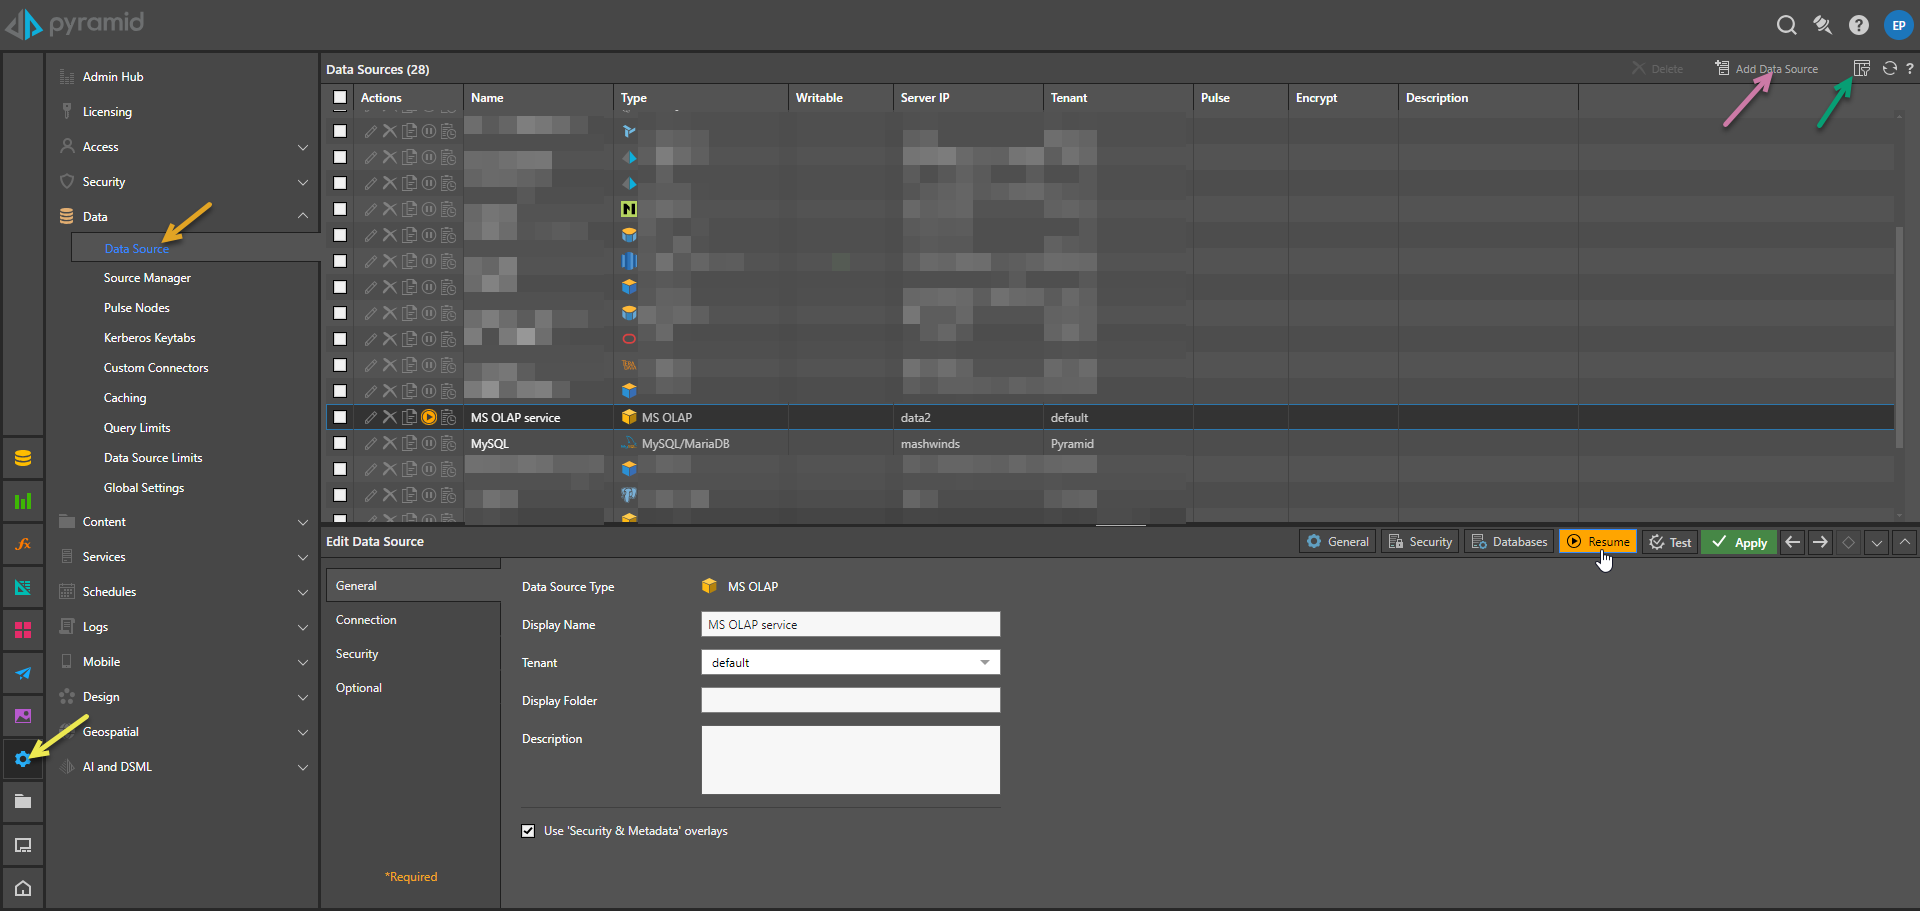The width and height of the screenshot is (1920, 911).
Task: Open Source Manager in Data menu
Action: (147, 278)
